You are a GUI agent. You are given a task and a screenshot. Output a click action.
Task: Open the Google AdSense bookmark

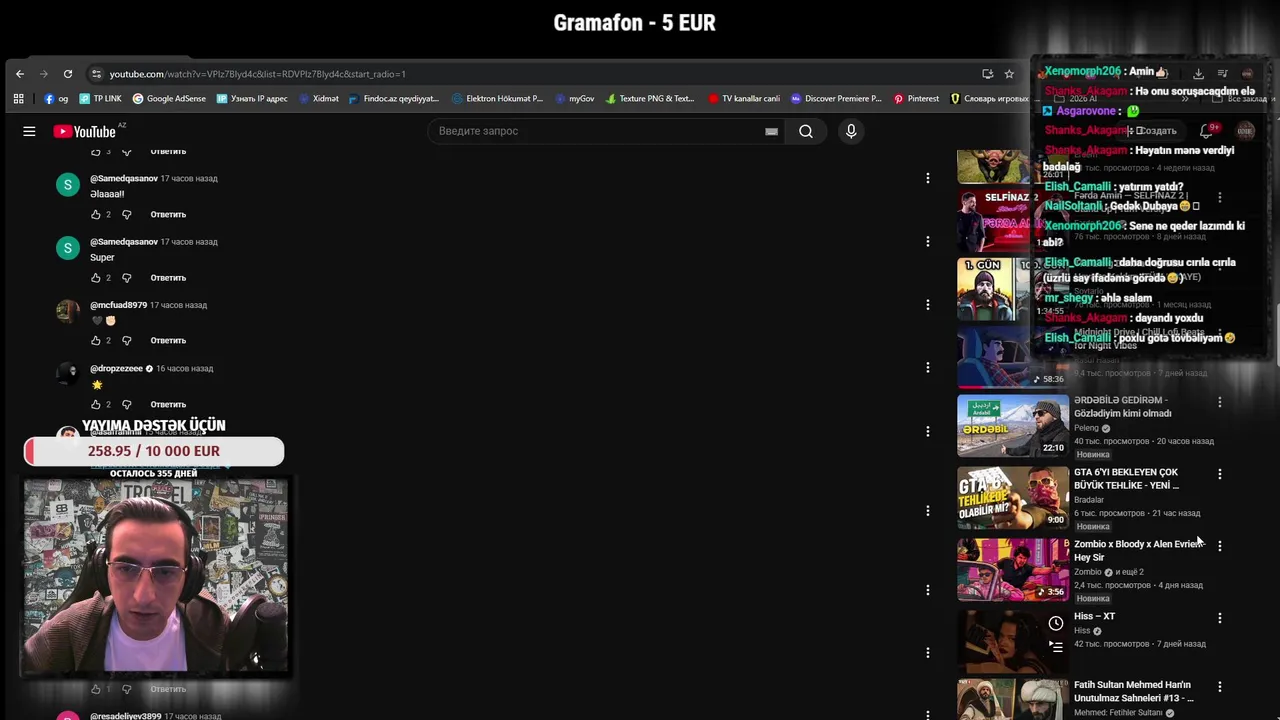(x=169, y=99)
